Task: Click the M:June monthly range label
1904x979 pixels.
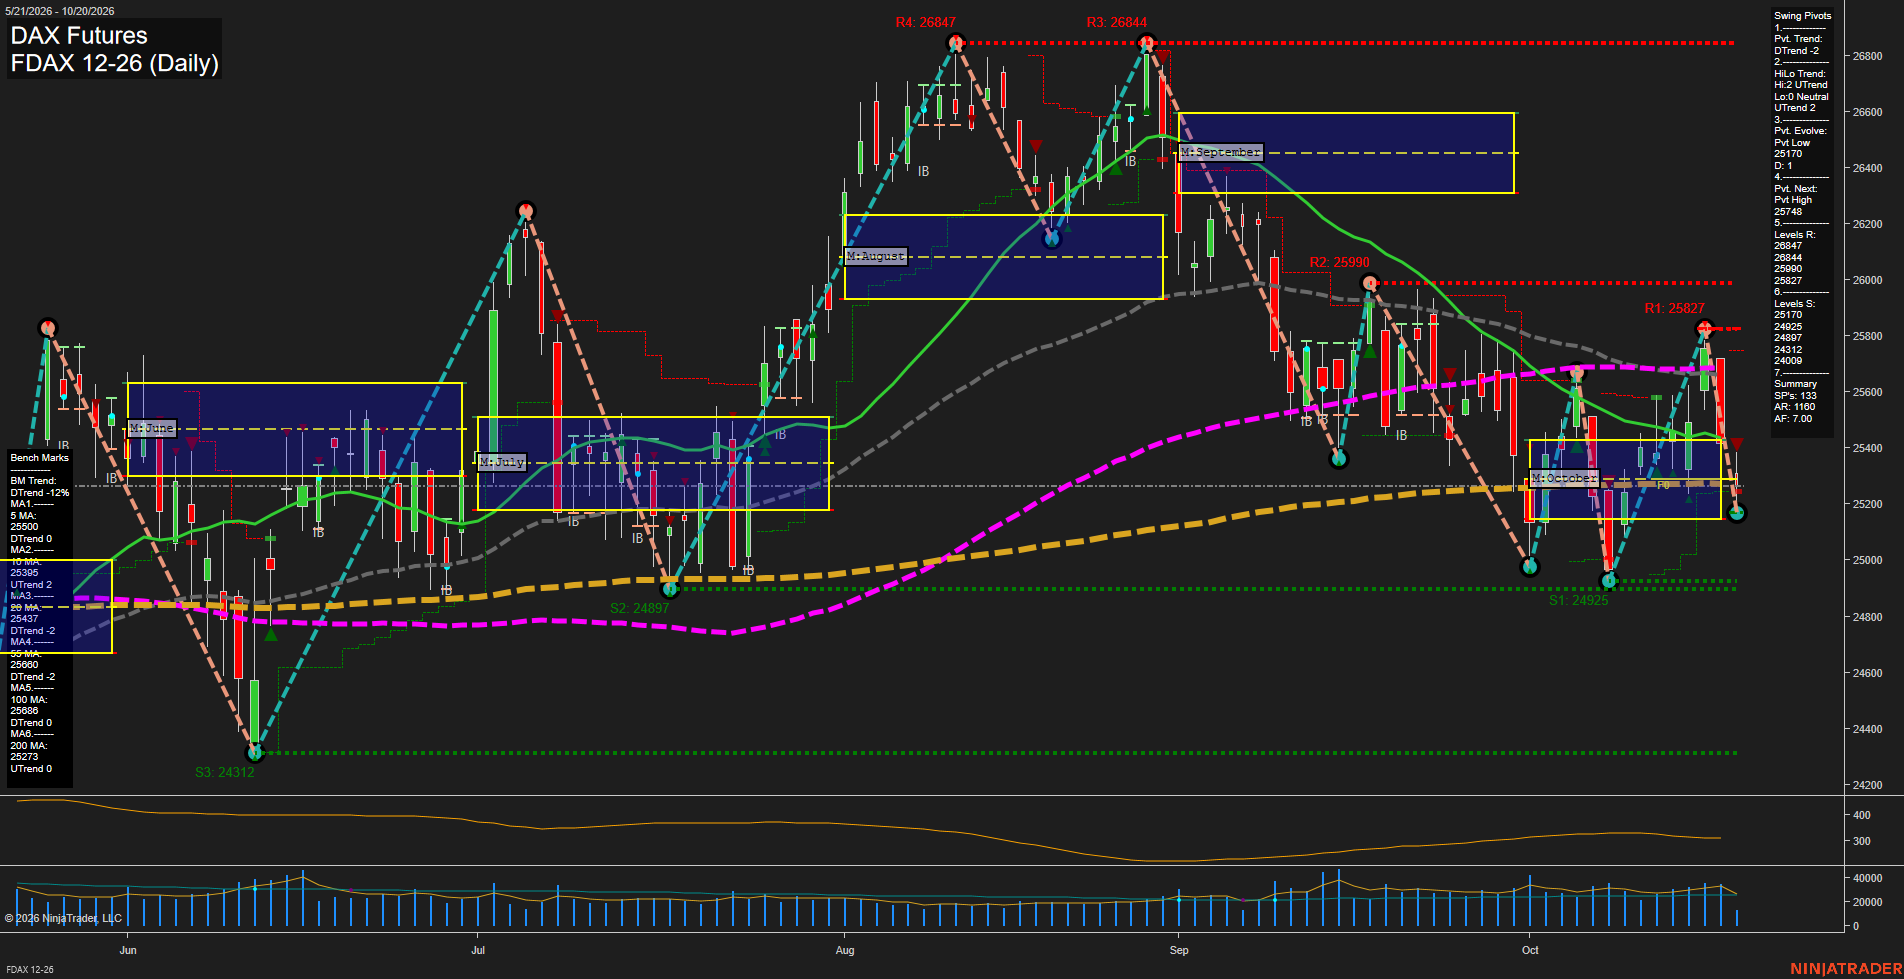Action: point(152,428)
